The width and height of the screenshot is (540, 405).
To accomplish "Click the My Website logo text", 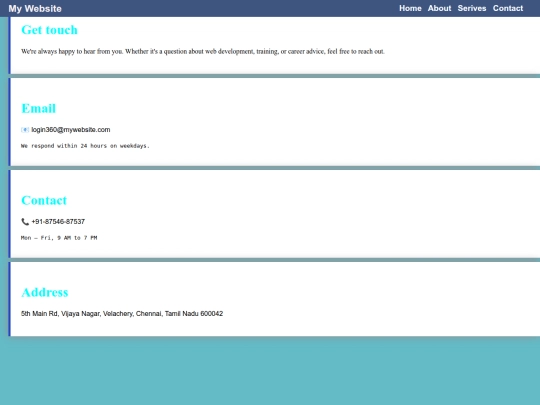I will click(x=35, y=9).
